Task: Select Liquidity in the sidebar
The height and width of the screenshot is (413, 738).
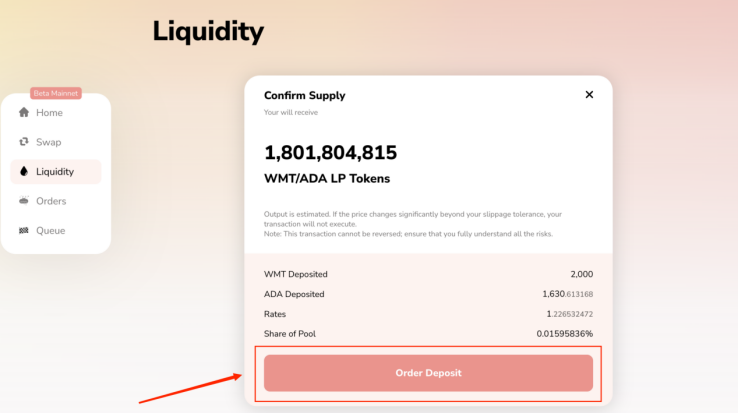Action: click(x=56, y=171)
